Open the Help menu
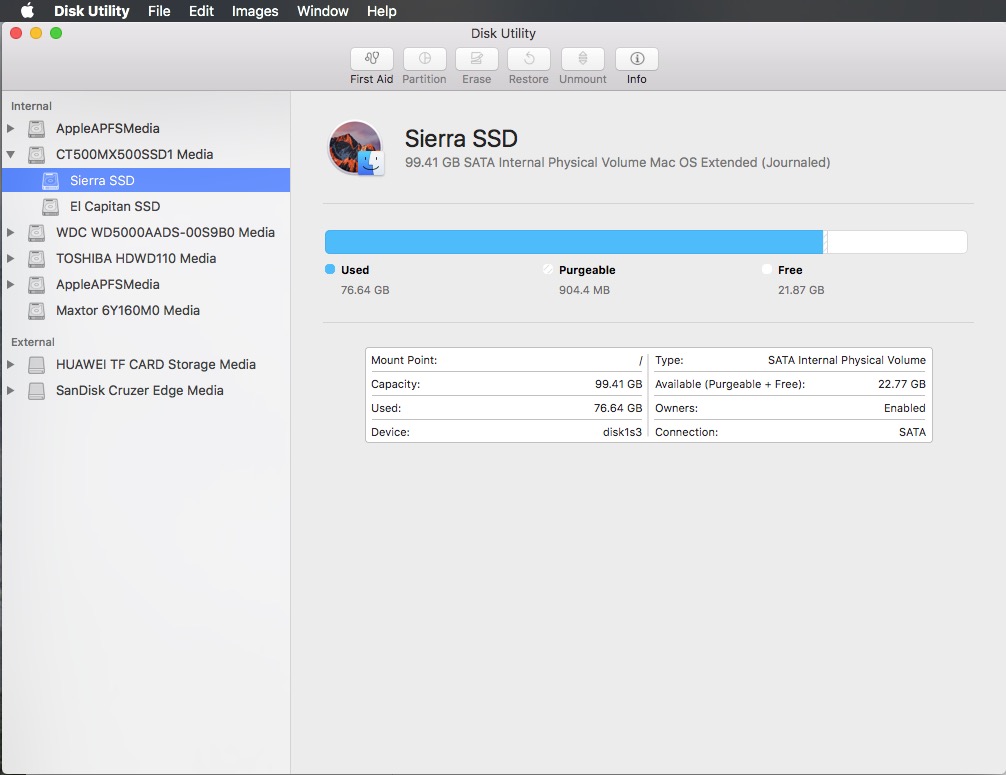This screenshot has width=1006, height=775. [382, 11]
